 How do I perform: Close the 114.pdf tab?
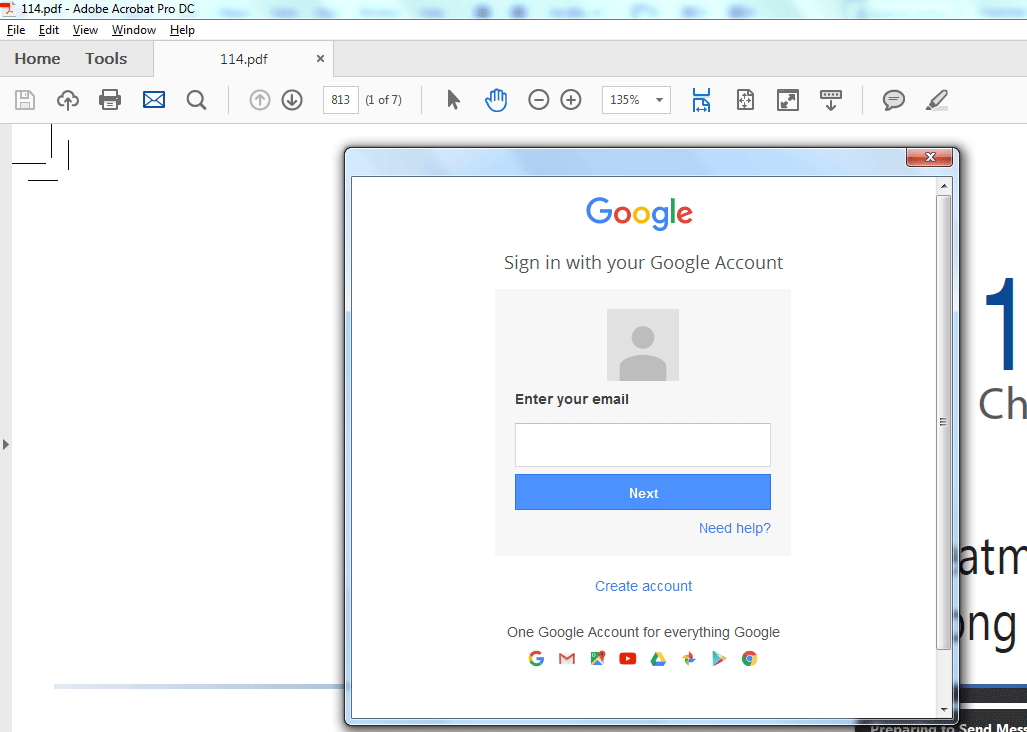click(320, 59)
